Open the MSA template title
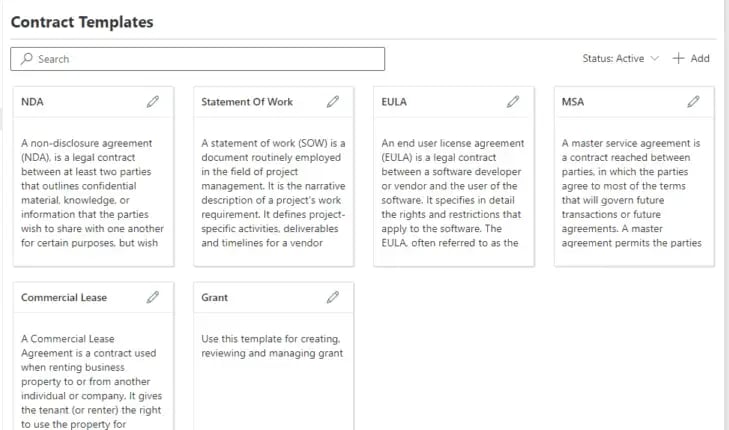Screen dimensions: 729x430 coord(573,102)
